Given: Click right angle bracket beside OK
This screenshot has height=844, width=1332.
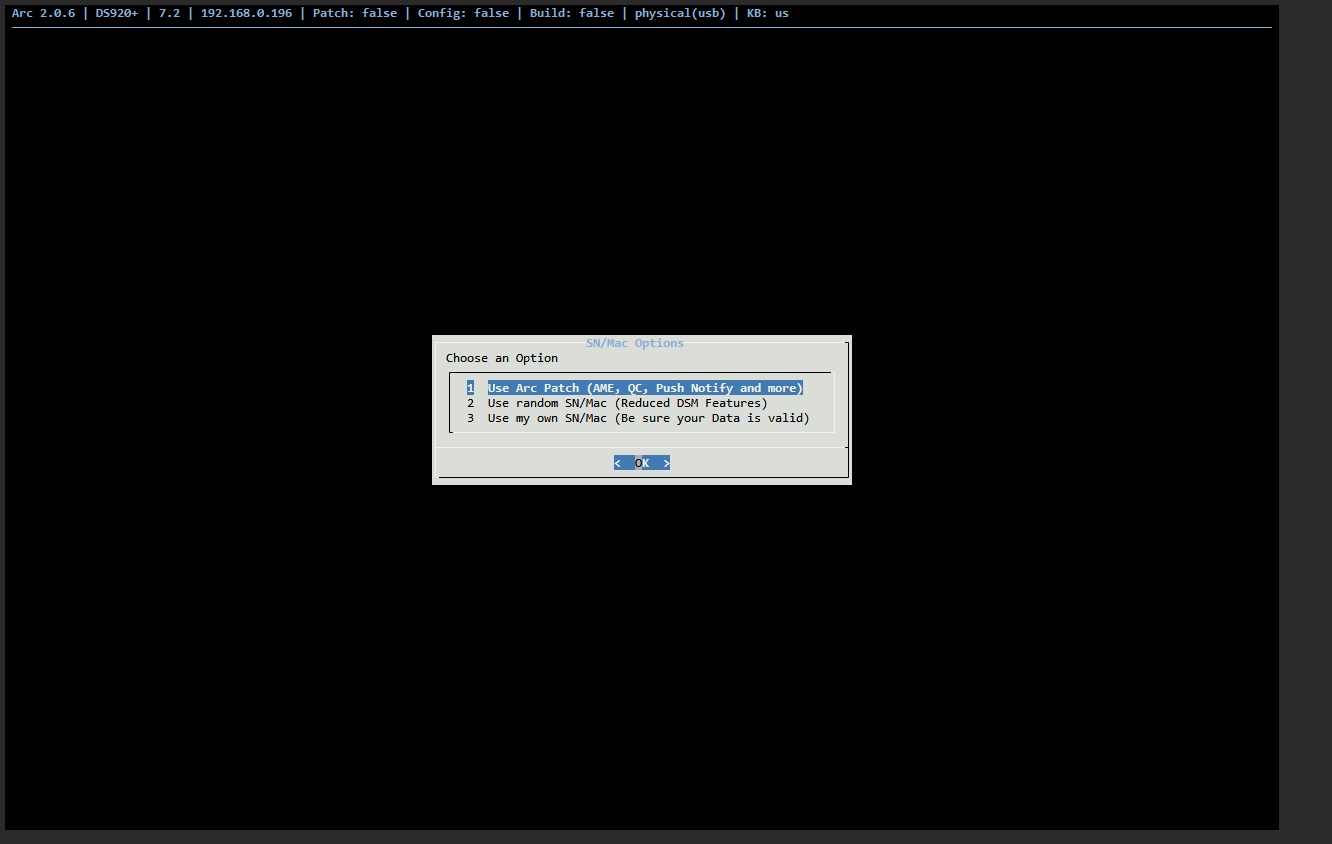Looking at the screenshot, I should coord(666,463).
